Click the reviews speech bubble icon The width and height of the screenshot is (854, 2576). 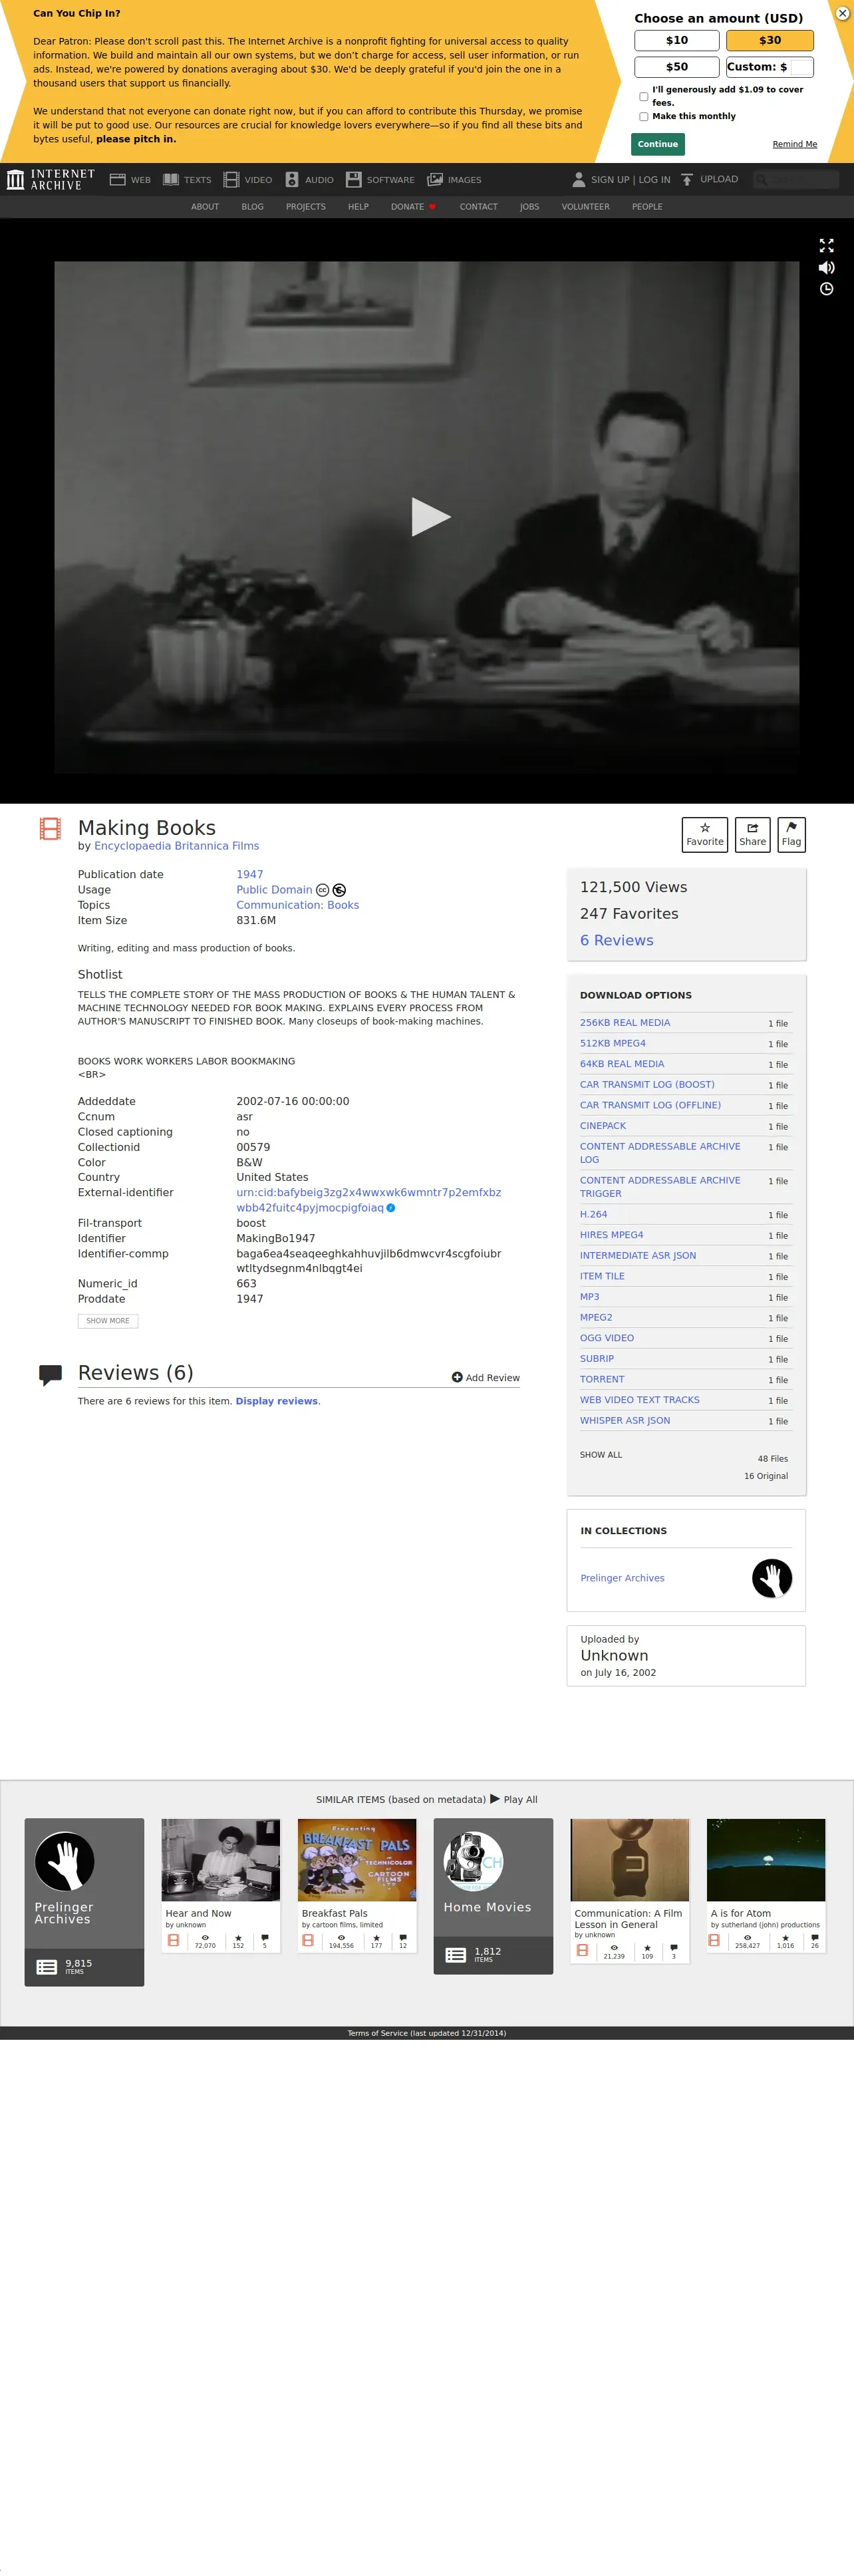point(50,1375)
